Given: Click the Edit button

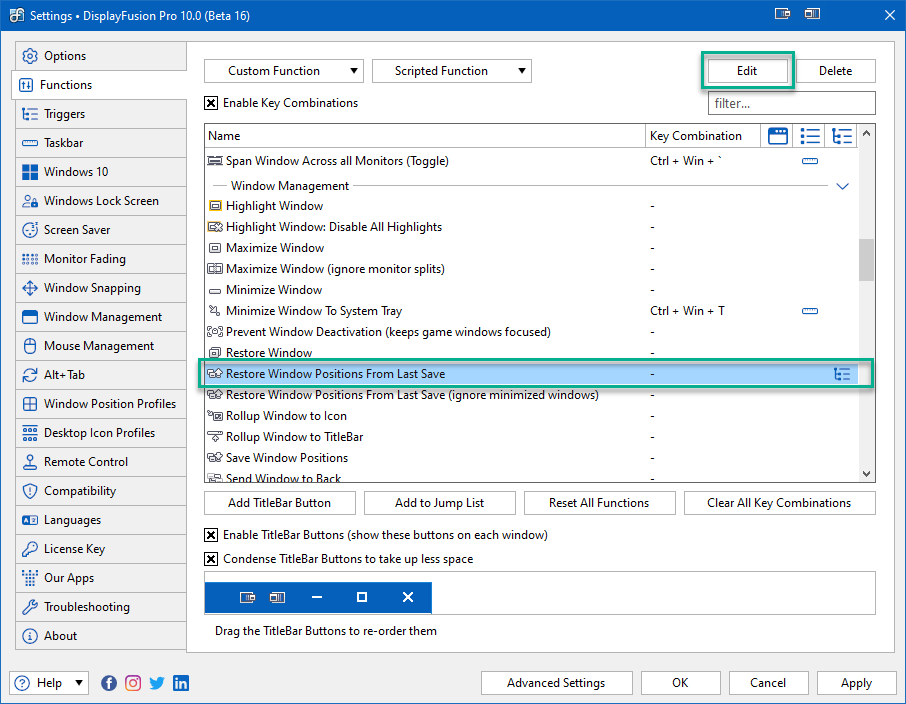Looking at the screenshot, I should (747, 71).
